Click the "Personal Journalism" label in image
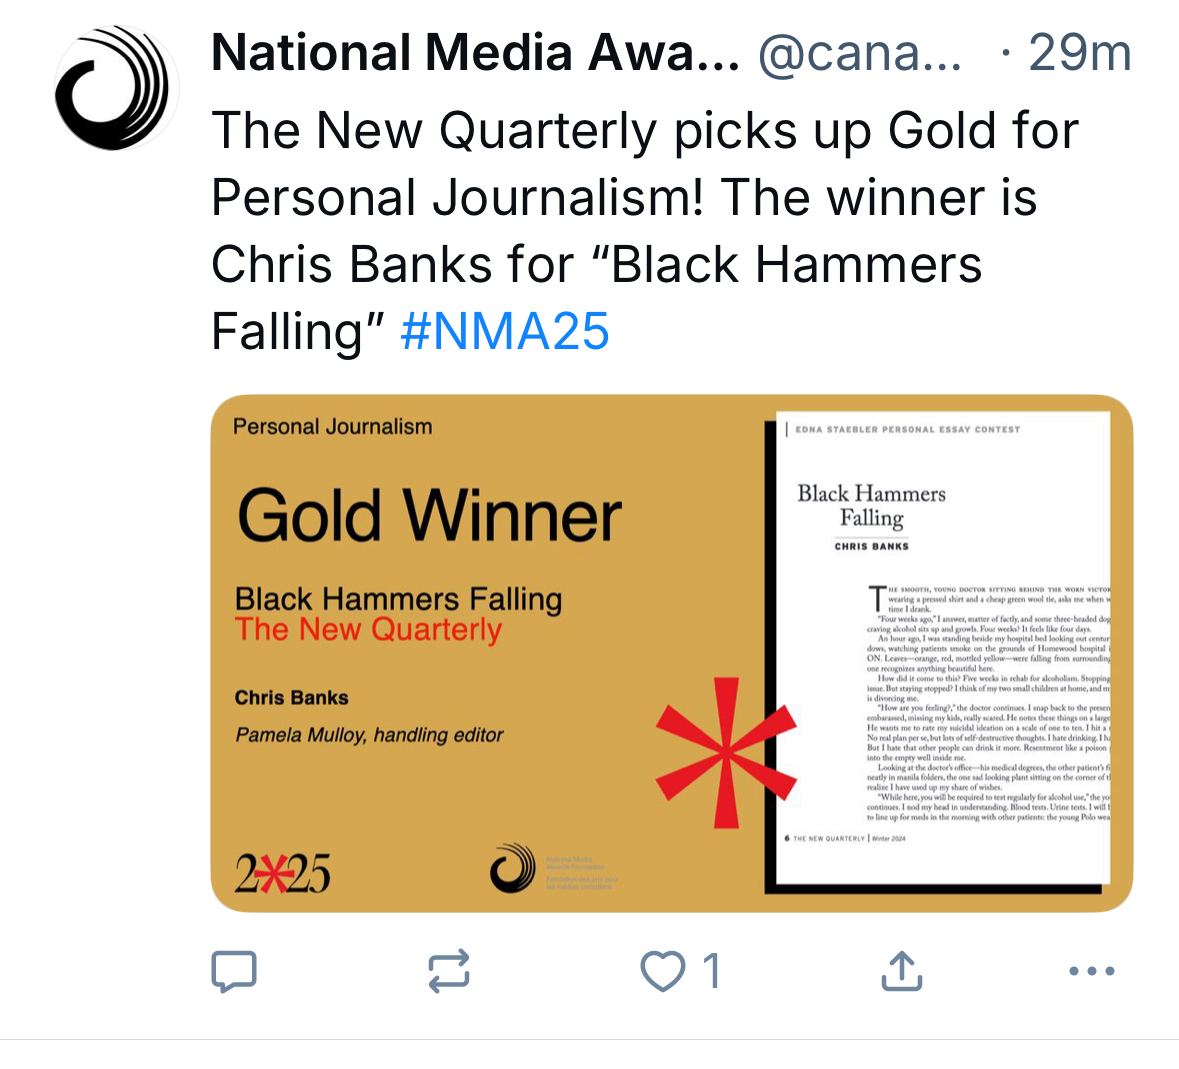This screenshot has height=1069, width=1179. [x=333, y=427]
